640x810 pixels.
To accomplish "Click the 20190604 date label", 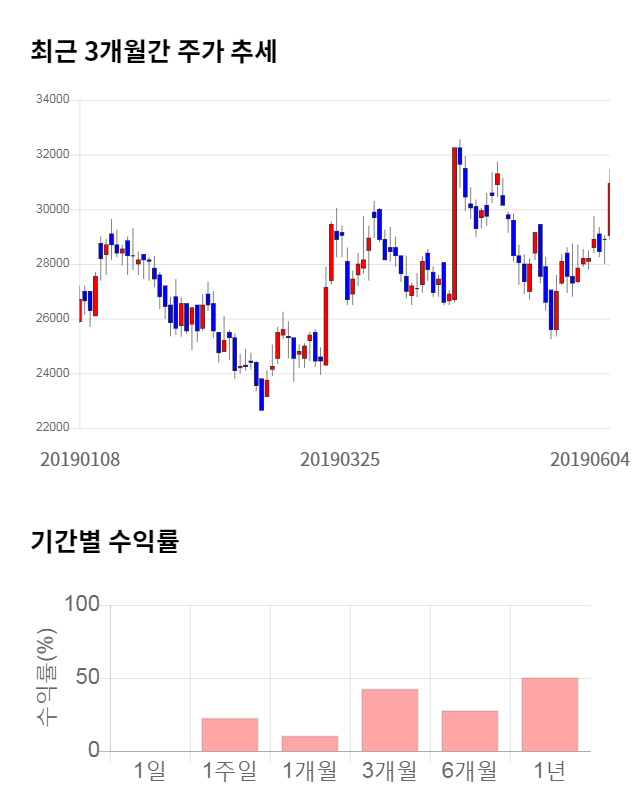I will pos(590,459).
